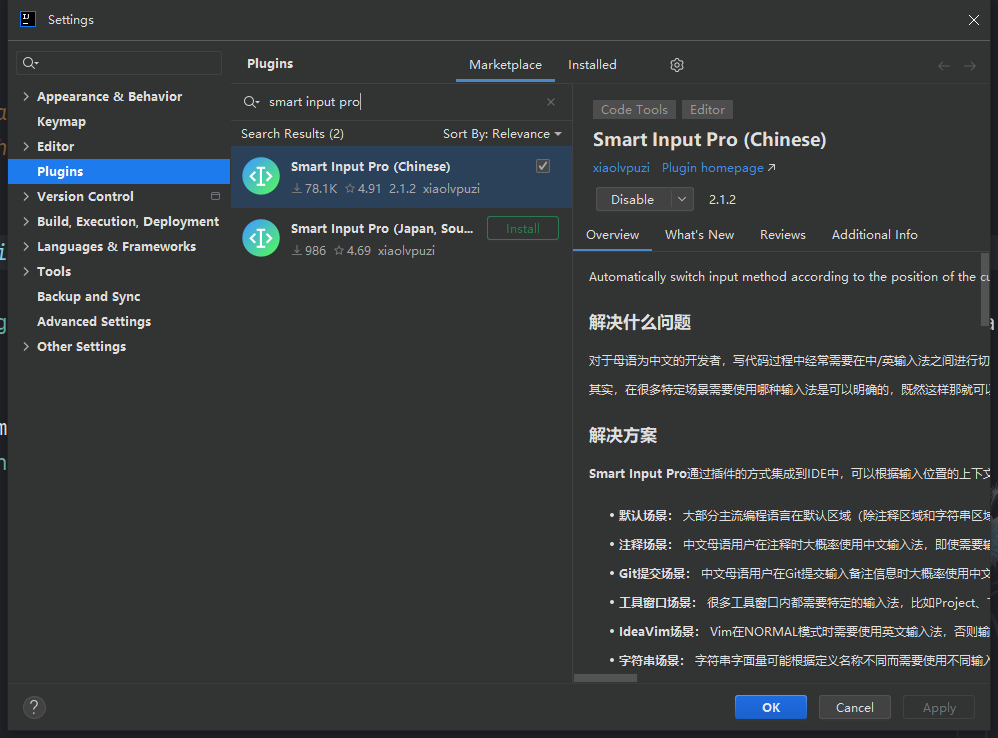Install Smart Input Pro (Japan, Sou...)

coord(523,228)
